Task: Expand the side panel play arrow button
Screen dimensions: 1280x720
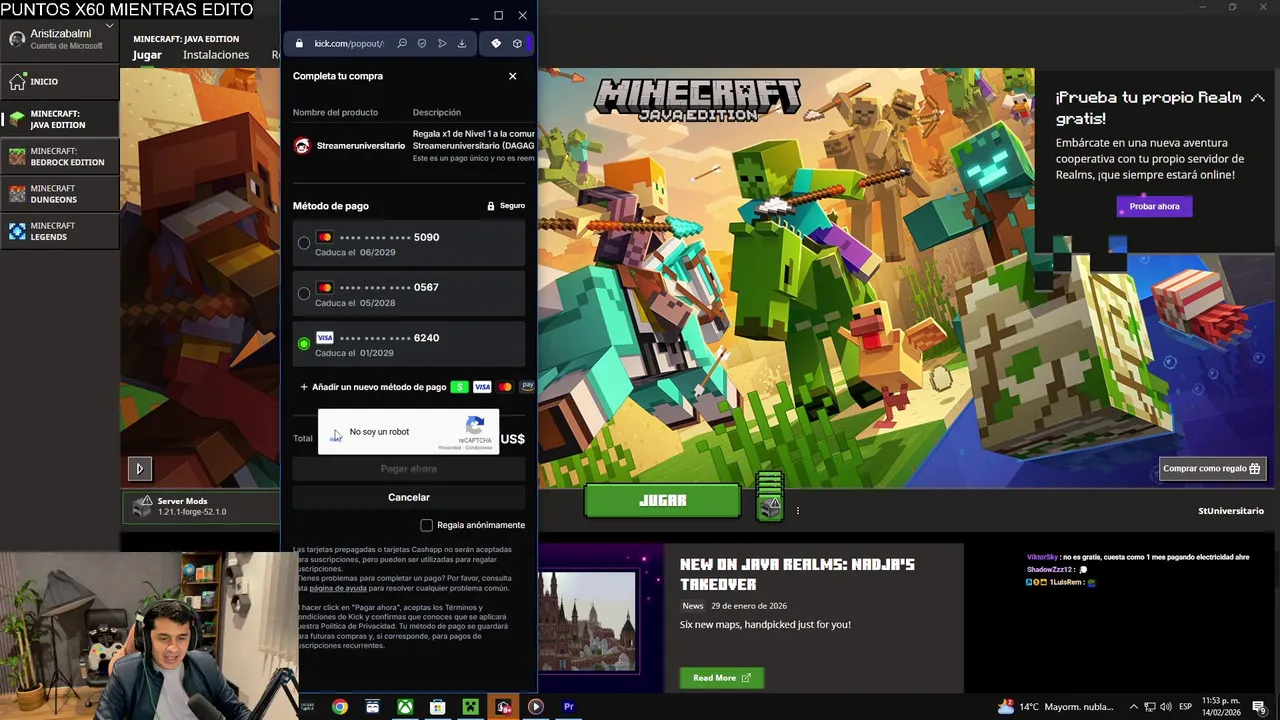Action: [x=139, y=468]
